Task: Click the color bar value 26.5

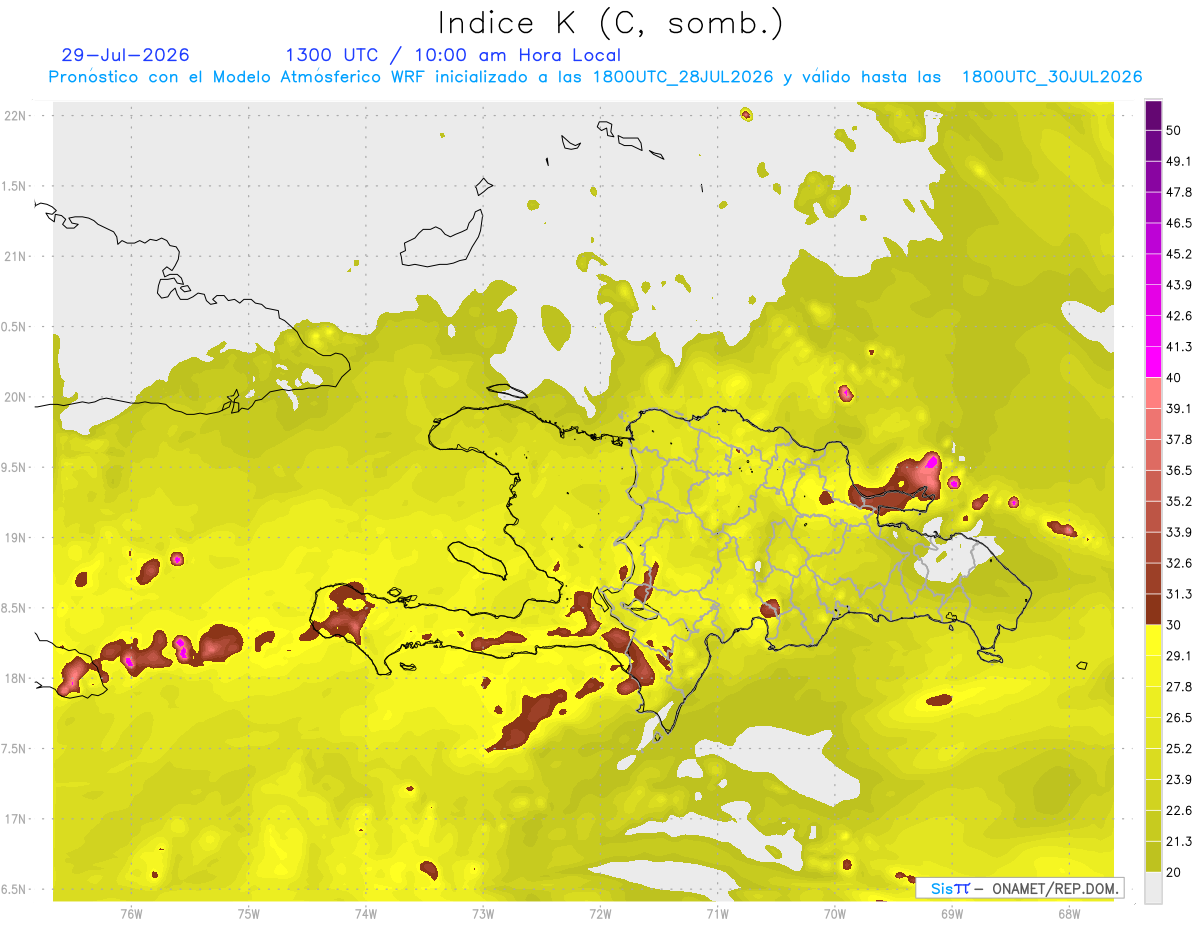Action: pos(1179,718)
